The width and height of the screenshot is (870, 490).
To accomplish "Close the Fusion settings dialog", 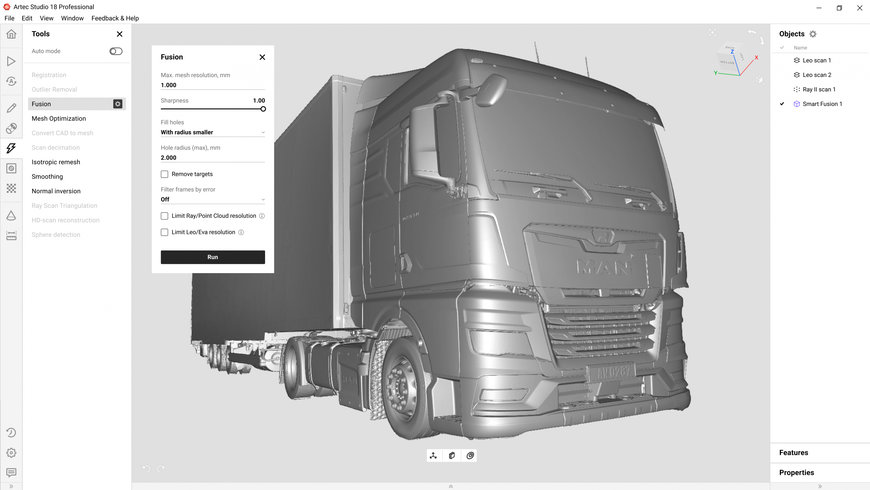I will [262, 57].
